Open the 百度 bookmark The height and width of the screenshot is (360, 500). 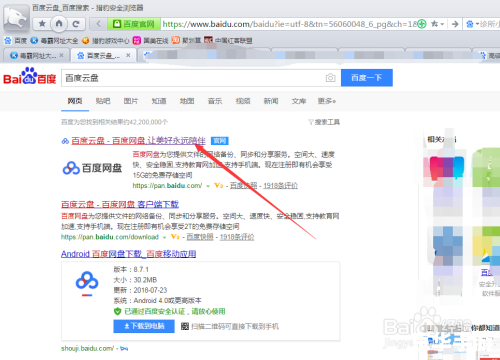click(x=16, y=41)
